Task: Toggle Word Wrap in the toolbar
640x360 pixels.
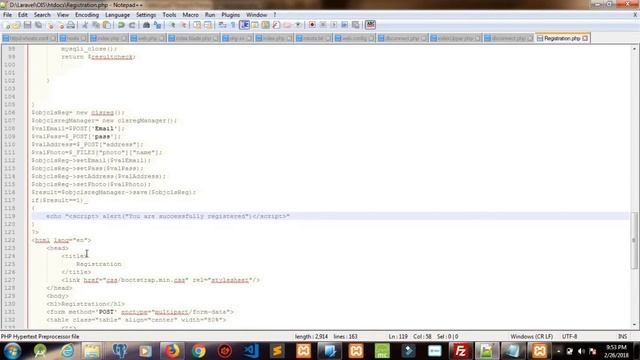Action: [222, 25]
